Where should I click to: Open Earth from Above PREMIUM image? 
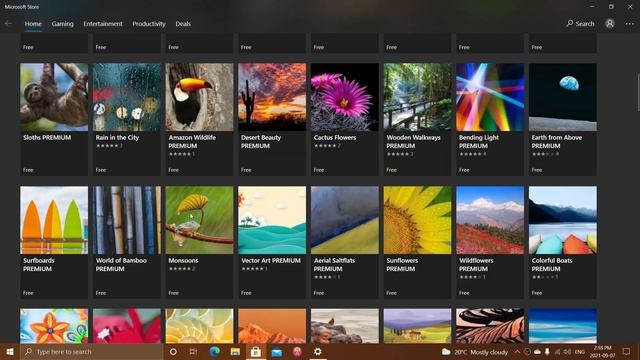point(563,97)
